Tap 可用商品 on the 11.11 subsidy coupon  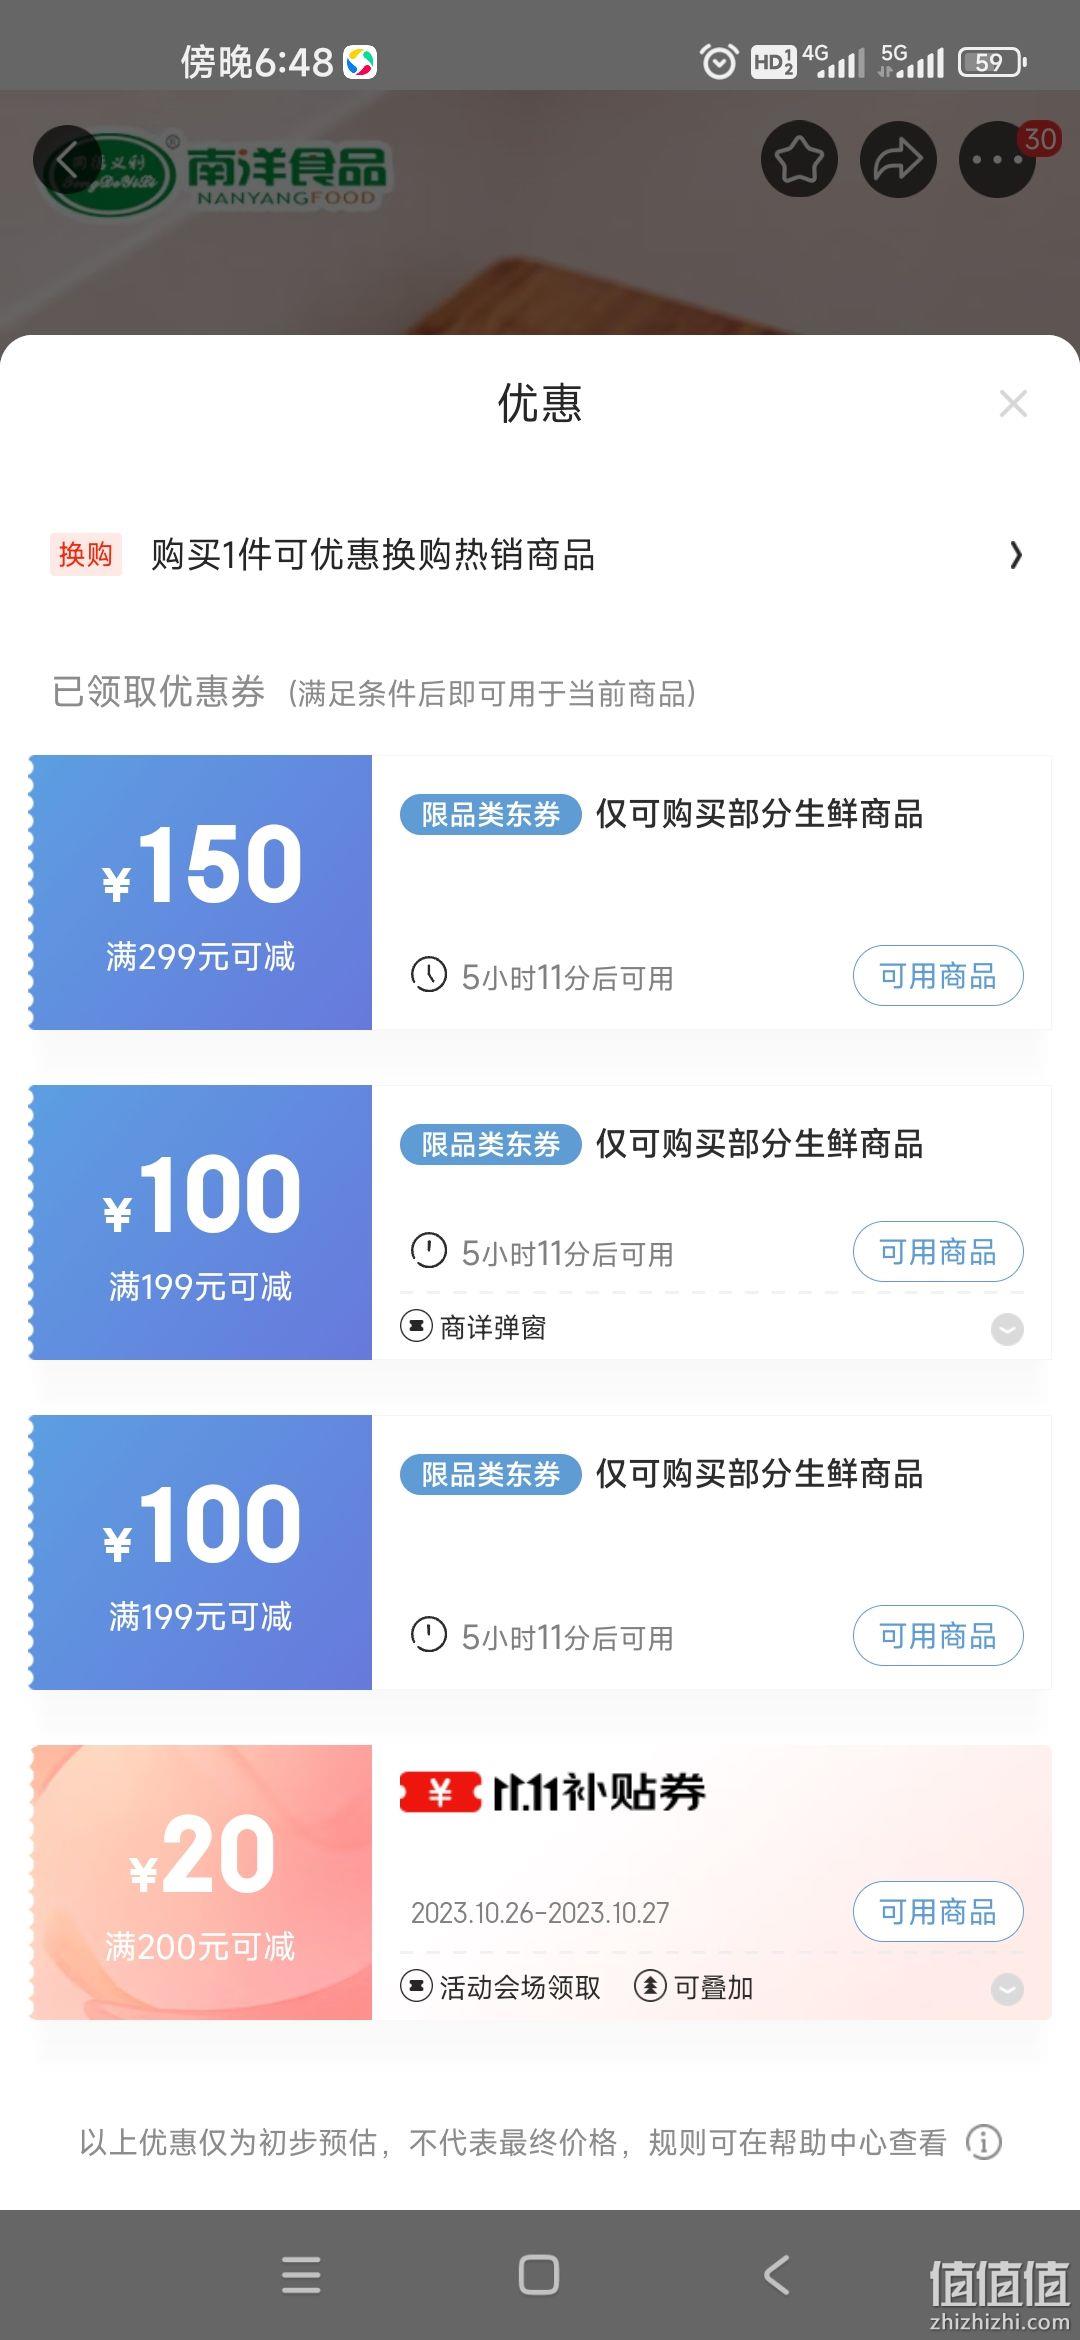tap(938, 1912)
